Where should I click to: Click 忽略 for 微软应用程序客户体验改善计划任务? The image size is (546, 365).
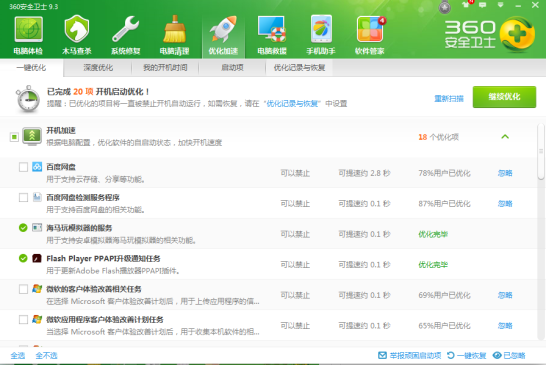click(x=505, y=326)
